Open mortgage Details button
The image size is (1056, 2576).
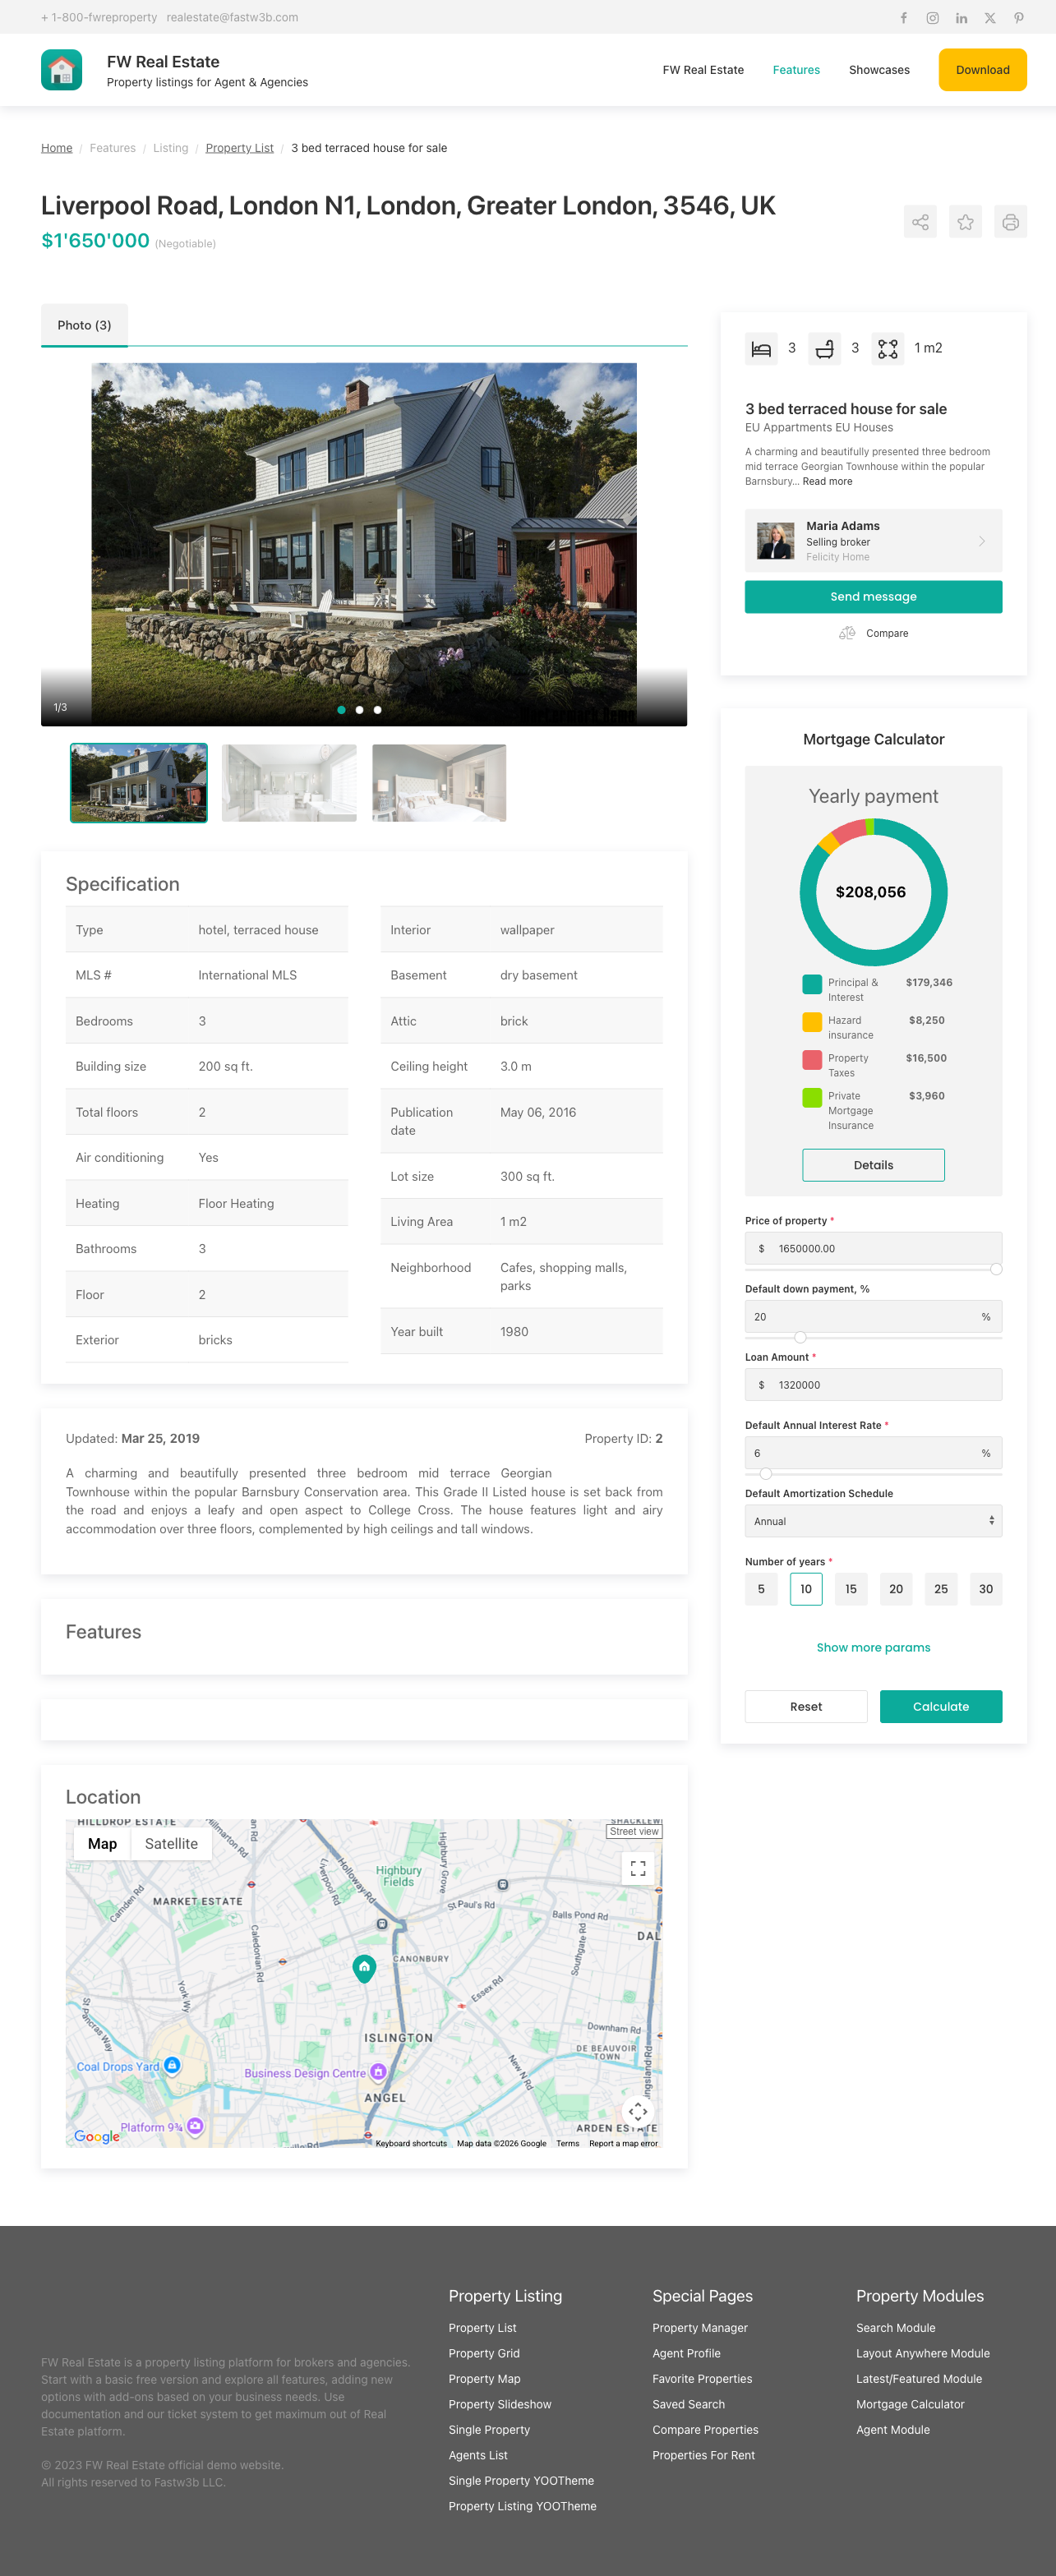[x=873, y=1165]
